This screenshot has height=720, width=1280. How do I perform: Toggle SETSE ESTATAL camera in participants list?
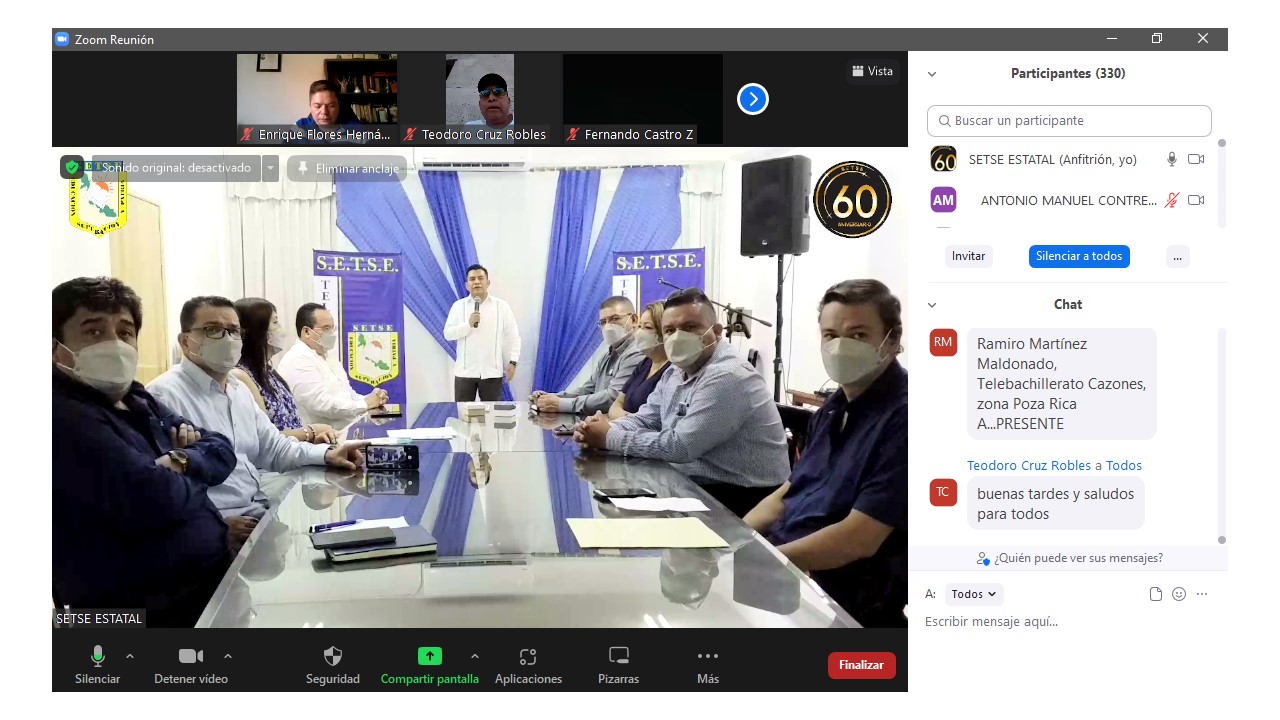pos(1196,159)
